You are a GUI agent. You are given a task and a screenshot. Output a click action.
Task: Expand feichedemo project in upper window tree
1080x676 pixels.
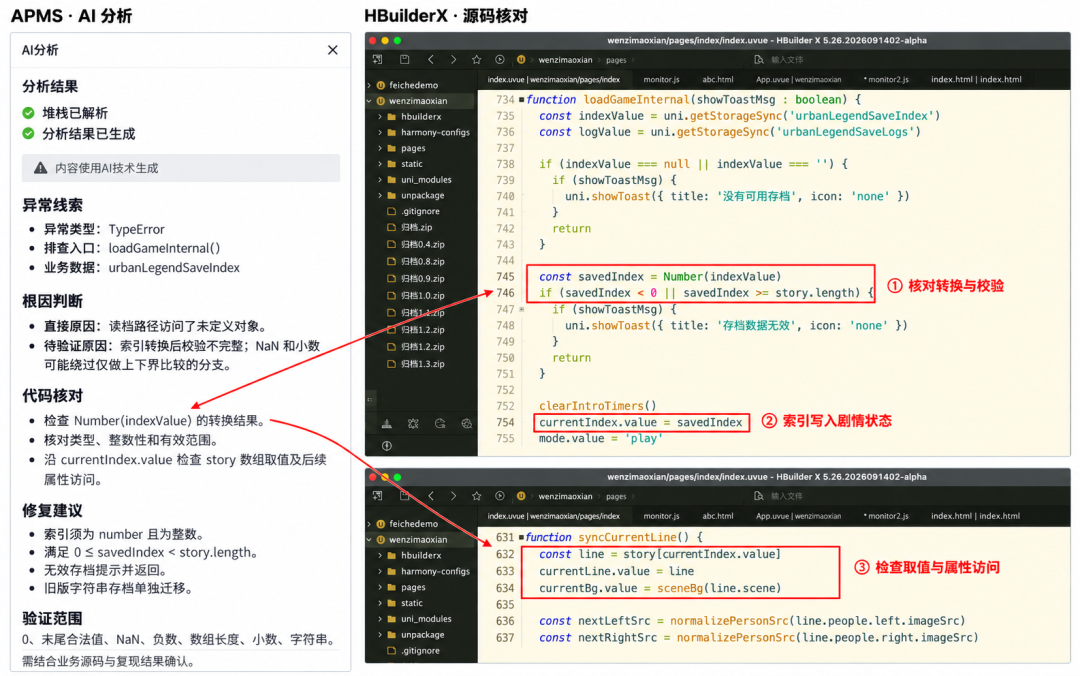pyautogui.click(x=370, y=85)
